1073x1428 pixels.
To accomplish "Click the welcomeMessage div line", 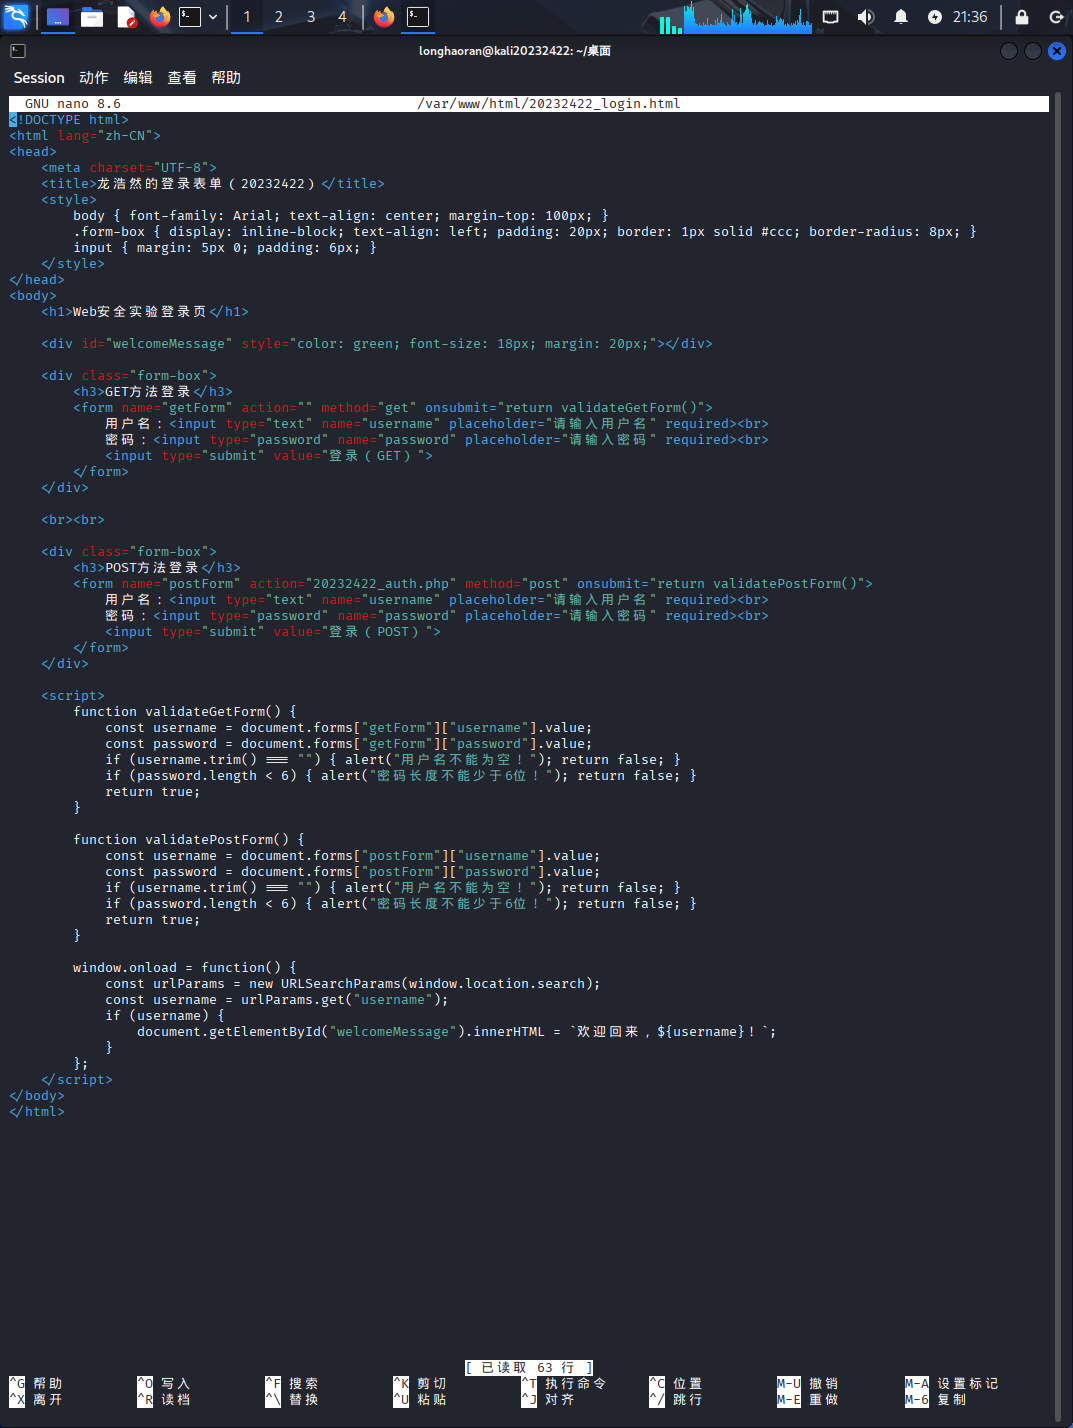I will click(377, 344).
